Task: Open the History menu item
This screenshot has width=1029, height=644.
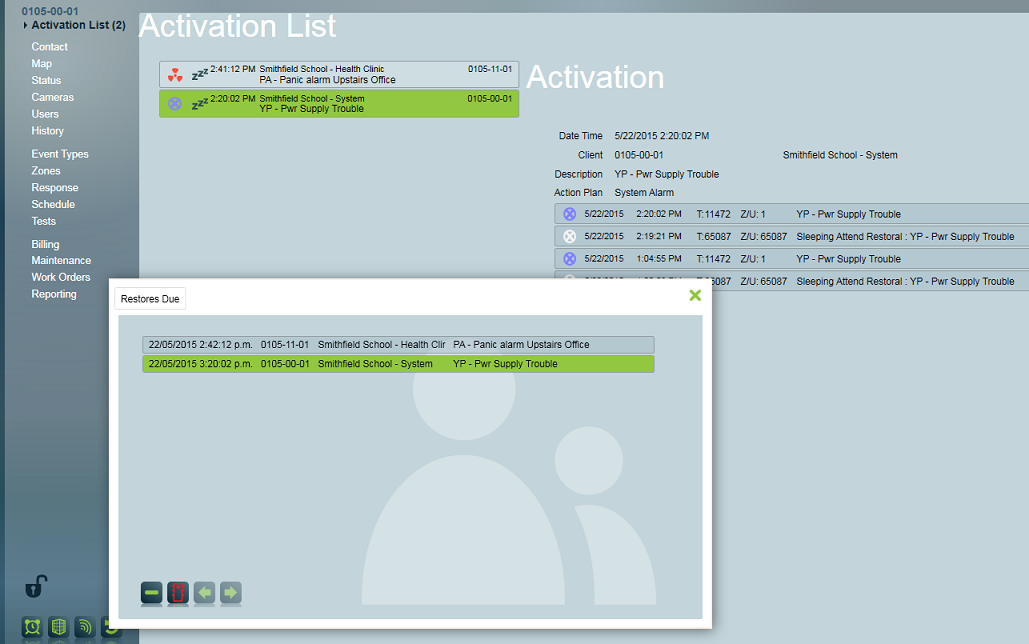Action: point(47,131)
